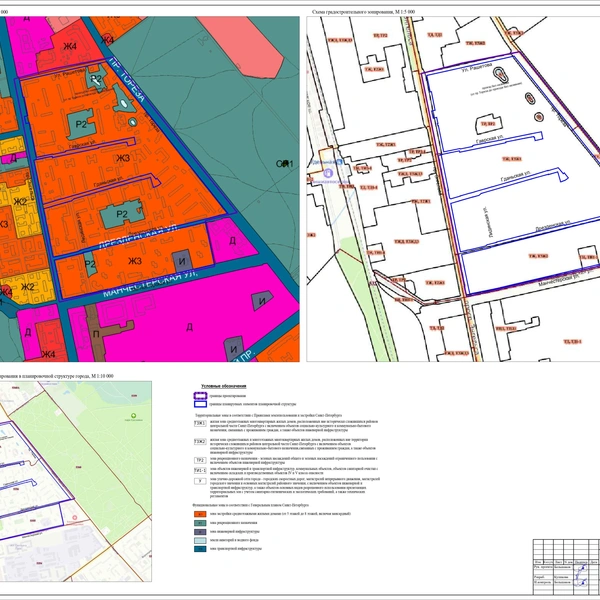The height and width of the screenshot is (600, 600).
Task: Click the blue marker icon beside the Деловая label
Action: [339, 162]
